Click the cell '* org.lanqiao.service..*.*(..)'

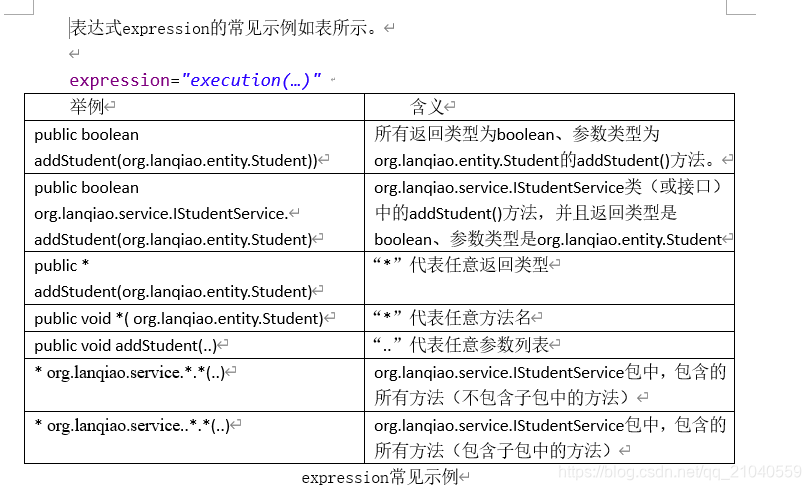132,425
